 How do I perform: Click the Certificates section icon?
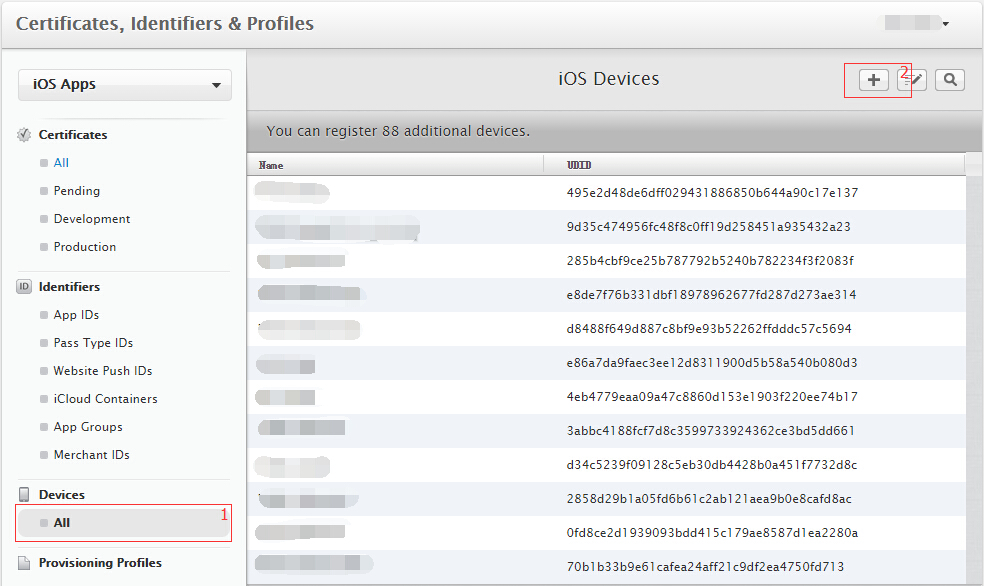(24, 135)
